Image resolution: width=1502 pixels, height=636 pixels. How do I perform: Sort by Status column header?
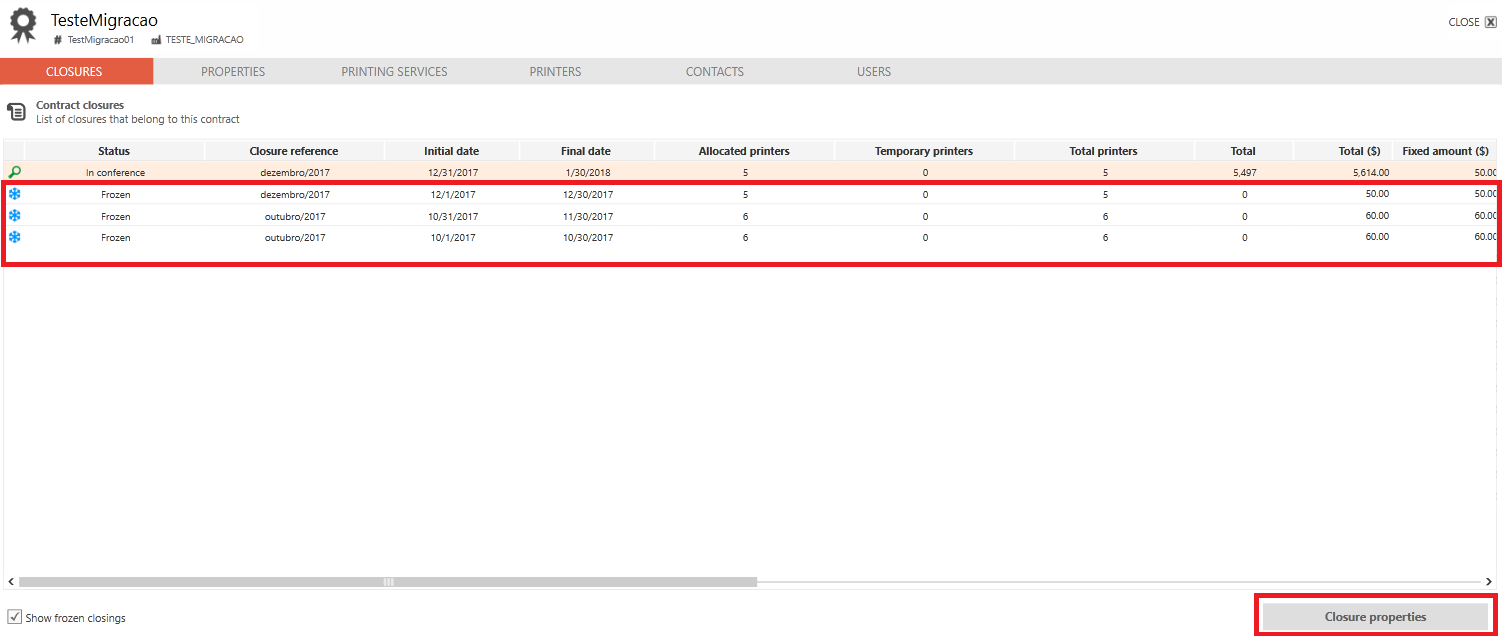pos(114,151)
